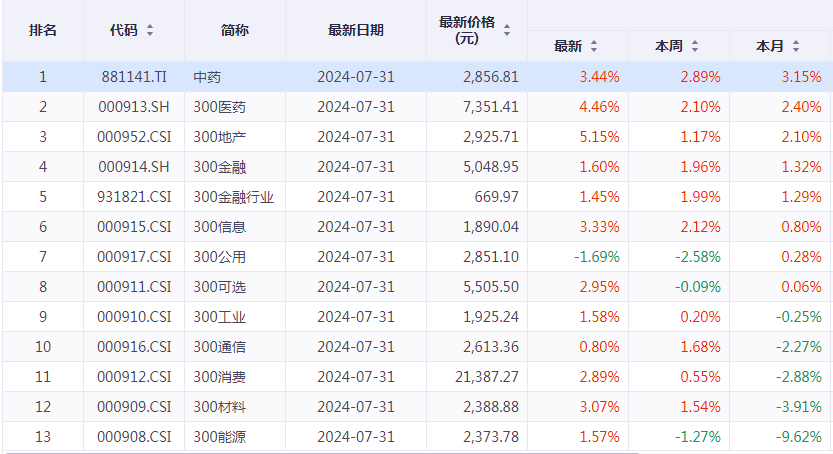This screenshot has width=833, height=454.
Task: Click the sort arrows next to 最新 column
Action: coord(594,46)
